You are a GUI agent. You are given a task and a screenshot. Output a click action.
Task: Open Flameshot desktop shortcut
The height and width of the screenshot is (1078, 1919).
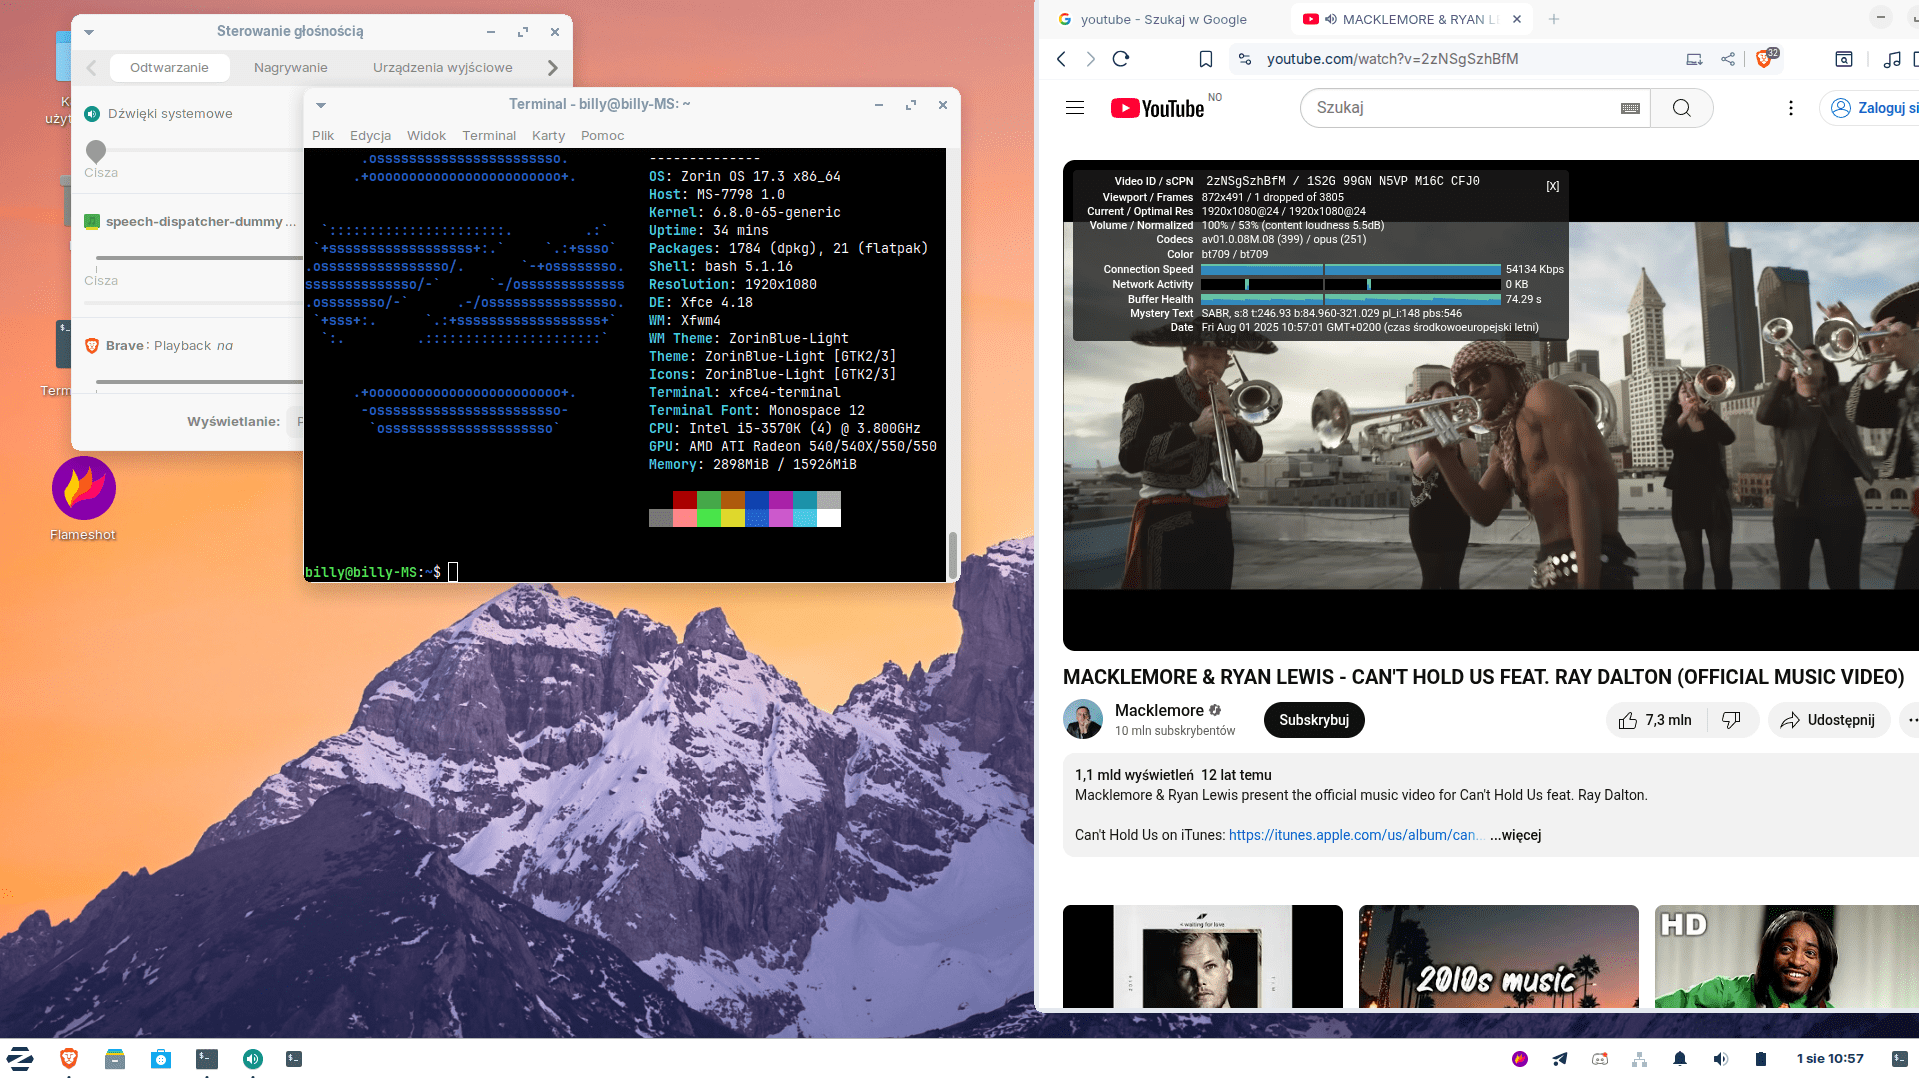click(84, 499)
